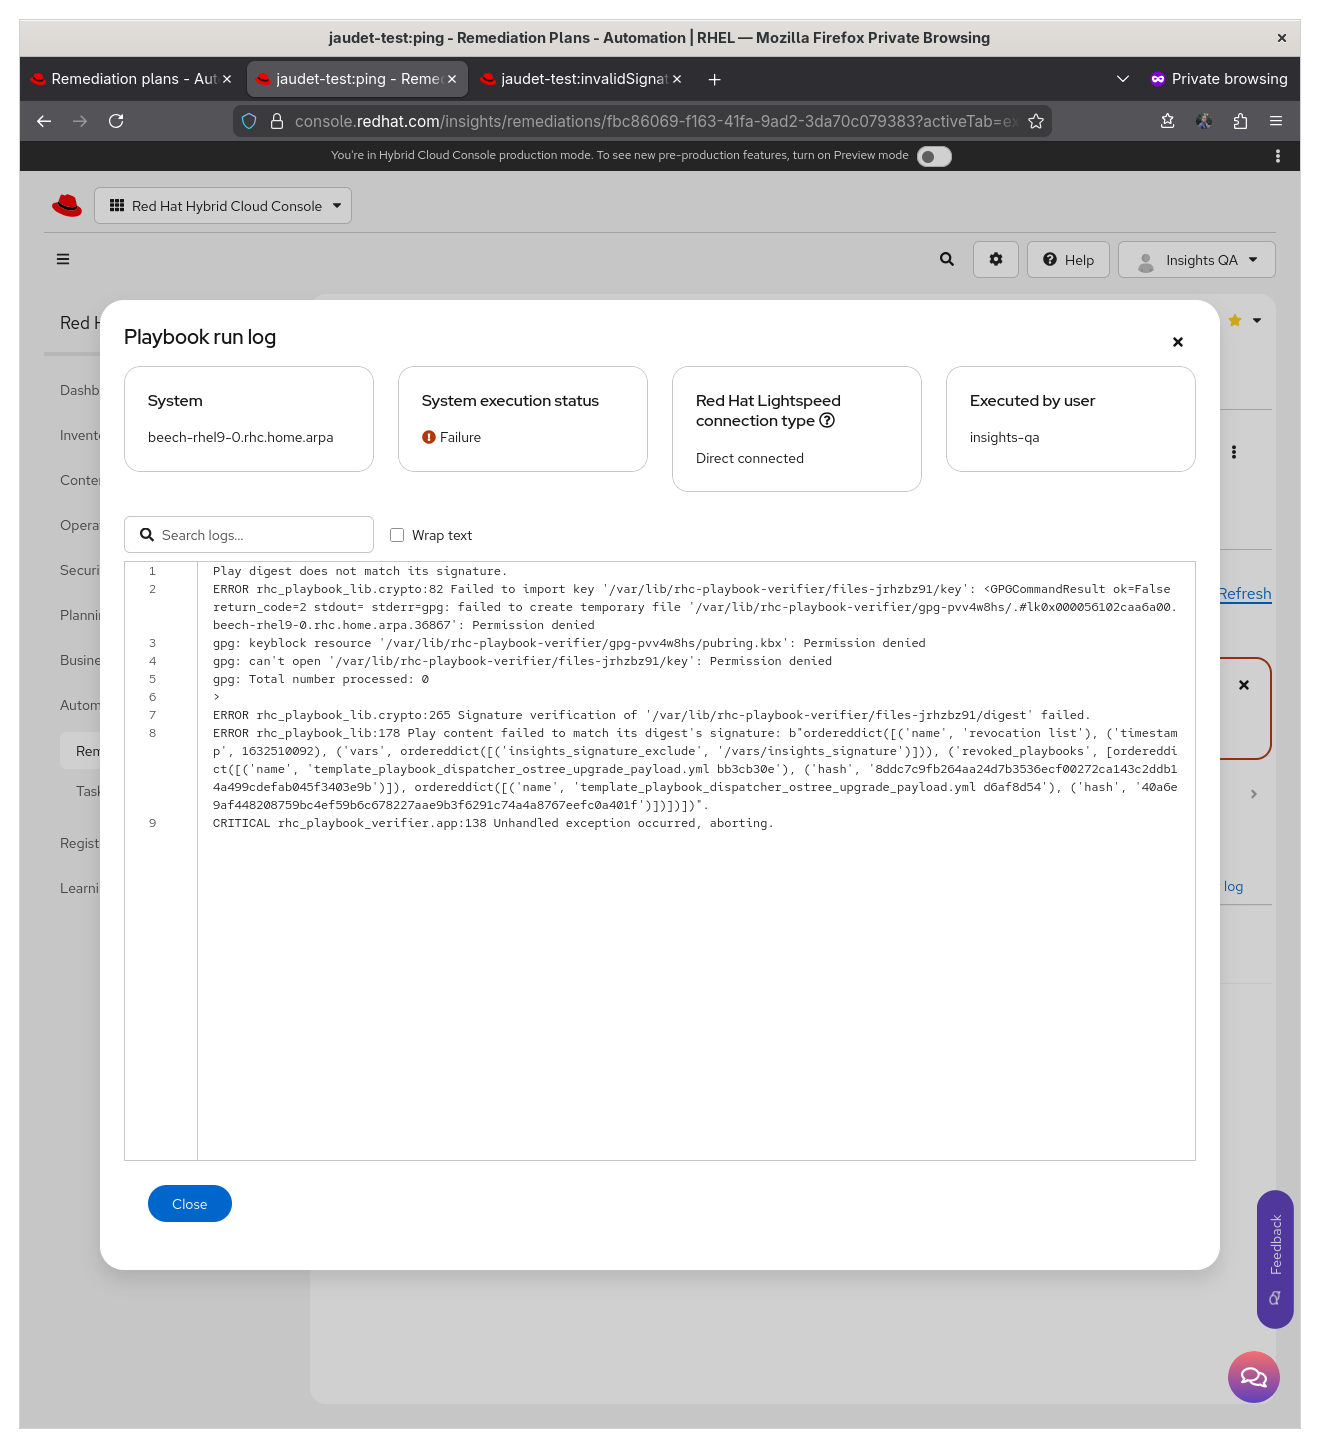Screen dimensions: 1320x1448
Task: Click the System execution status label
Action: coord(510,401)
